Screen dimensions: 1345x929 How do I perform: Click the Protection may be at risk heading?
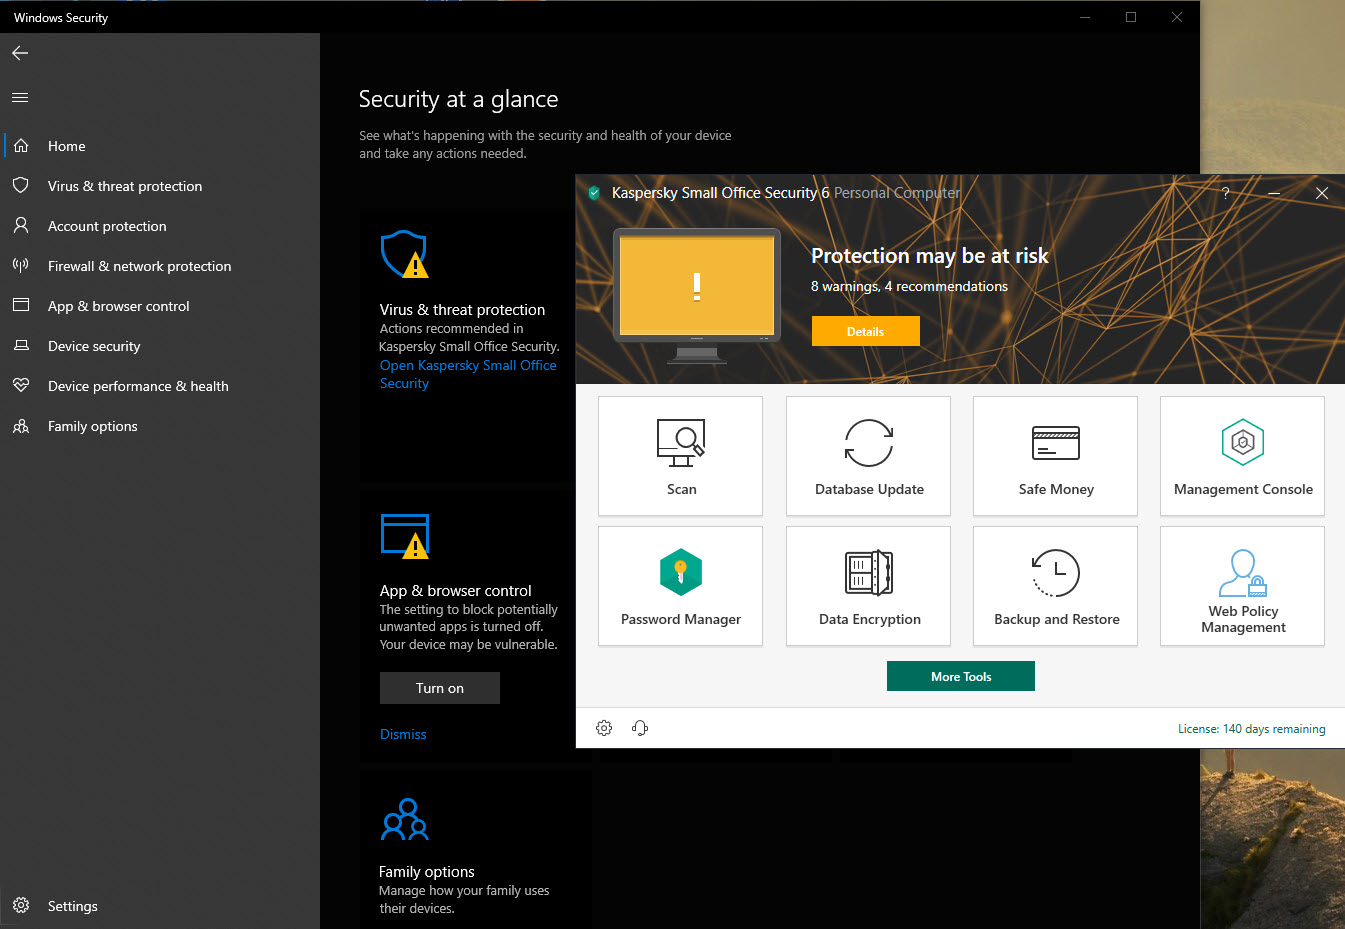929,256
